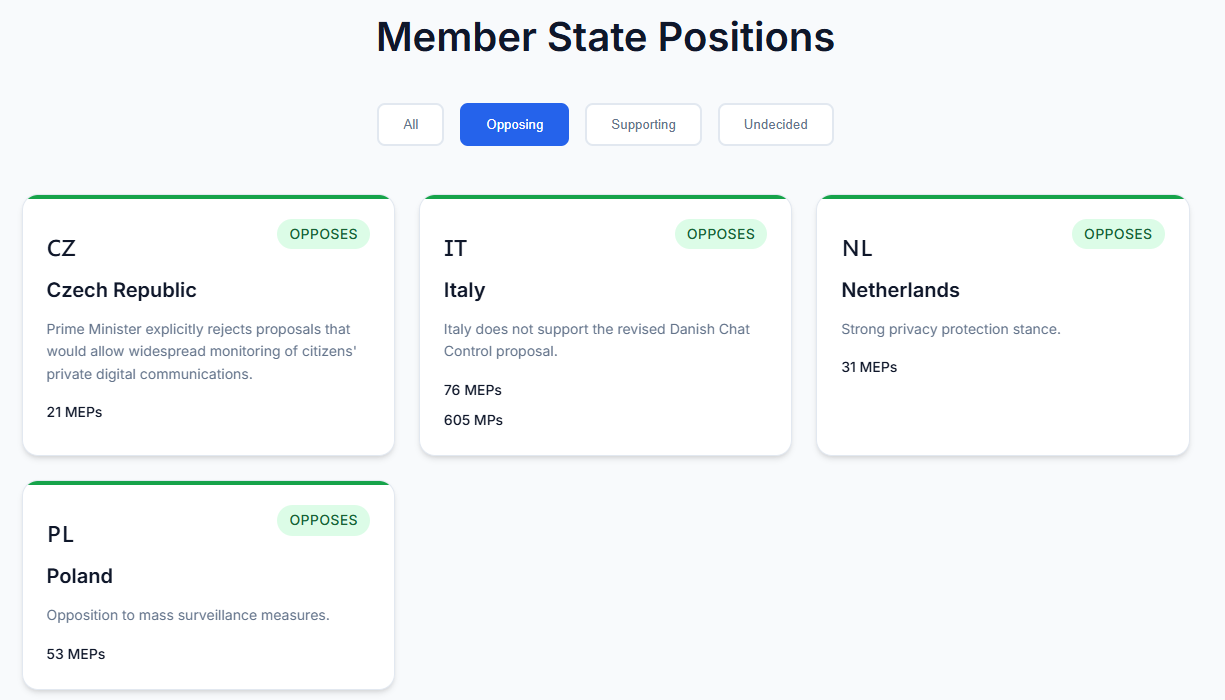Click Italy's 605 MPs count

coord(473,420)
